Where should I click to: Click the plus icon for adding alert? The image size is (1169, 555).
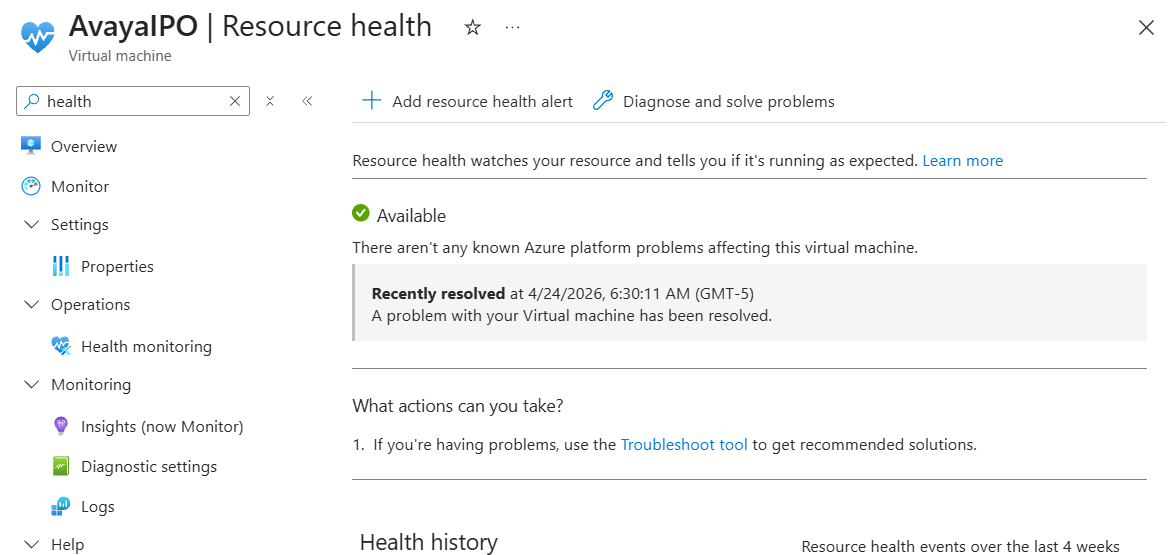[x=371, y=101]
